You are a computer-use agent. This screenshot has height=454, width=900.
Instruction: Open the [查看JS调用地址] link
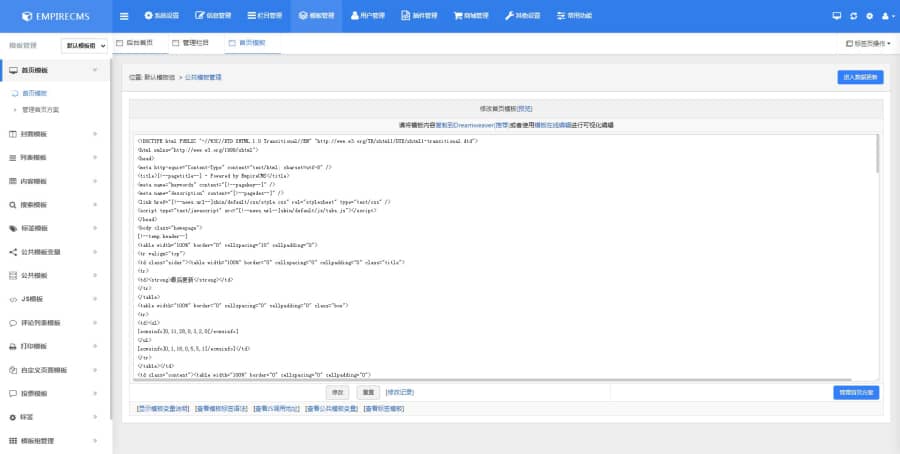point(277,409)
